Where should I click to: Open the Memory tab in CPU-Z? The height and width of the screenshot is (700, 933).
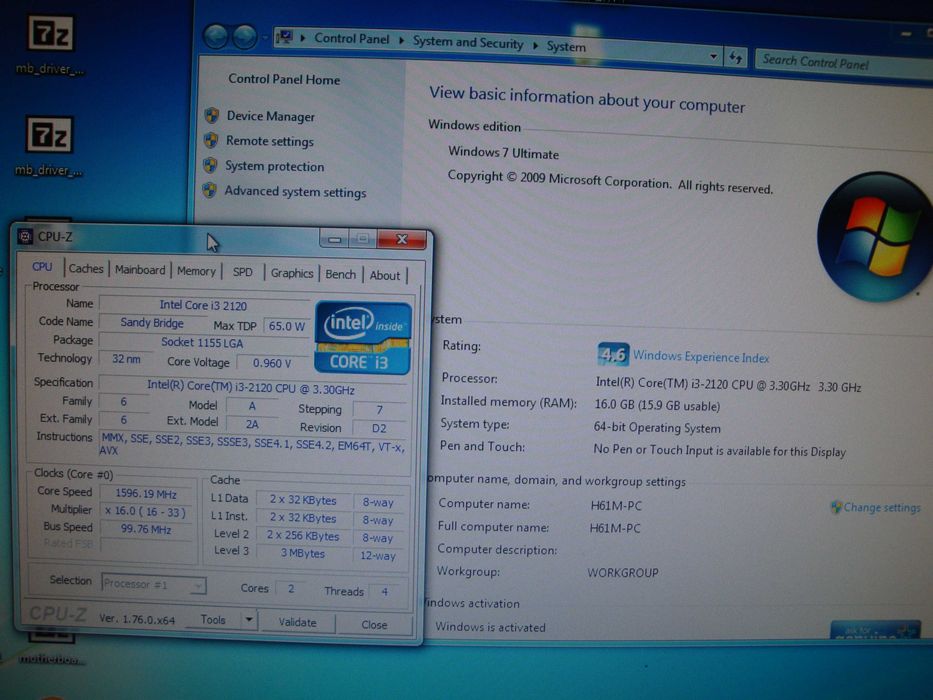click(x=196, y=271)
